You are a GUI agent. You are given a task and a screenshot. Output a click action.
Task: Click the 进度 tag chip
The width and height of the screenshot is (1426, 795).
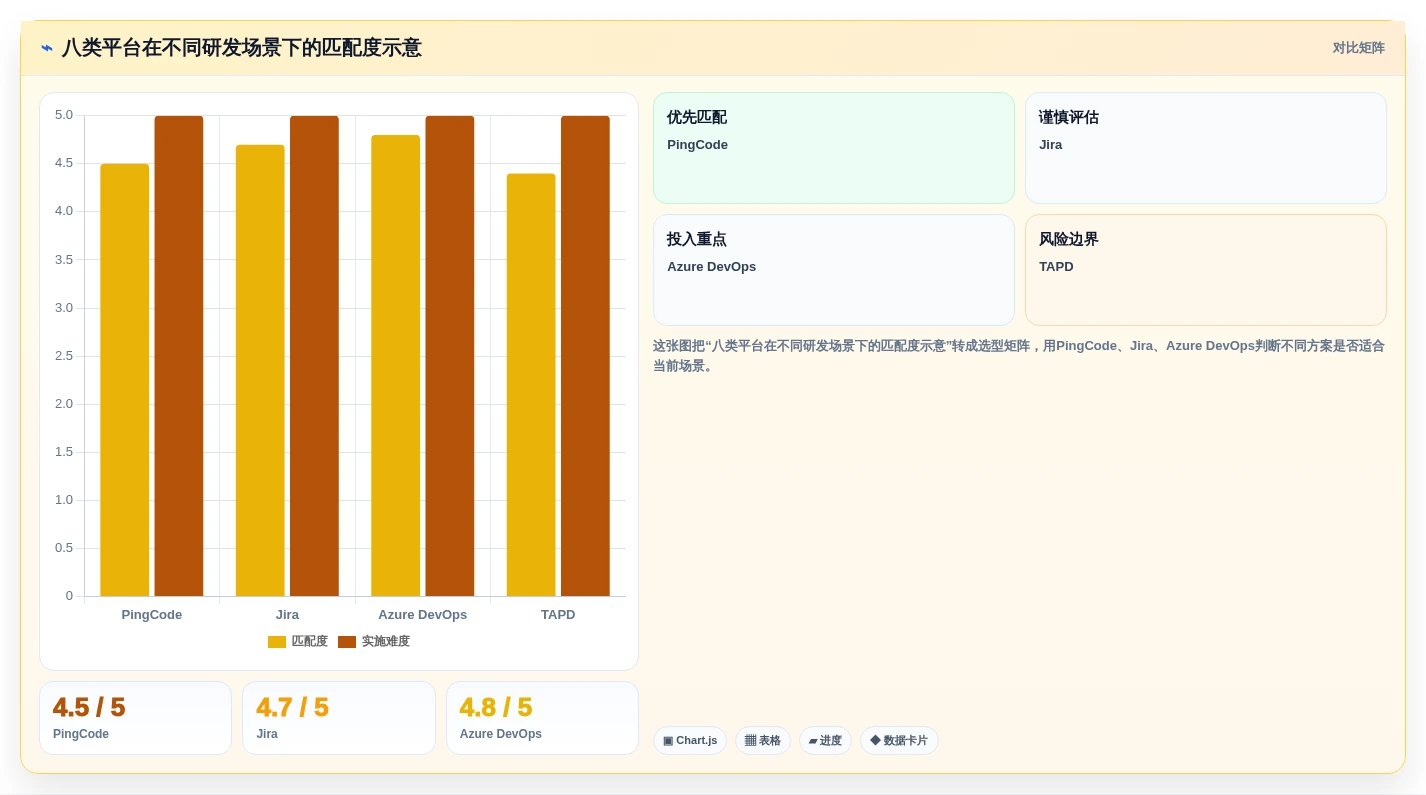click(825, 741)
